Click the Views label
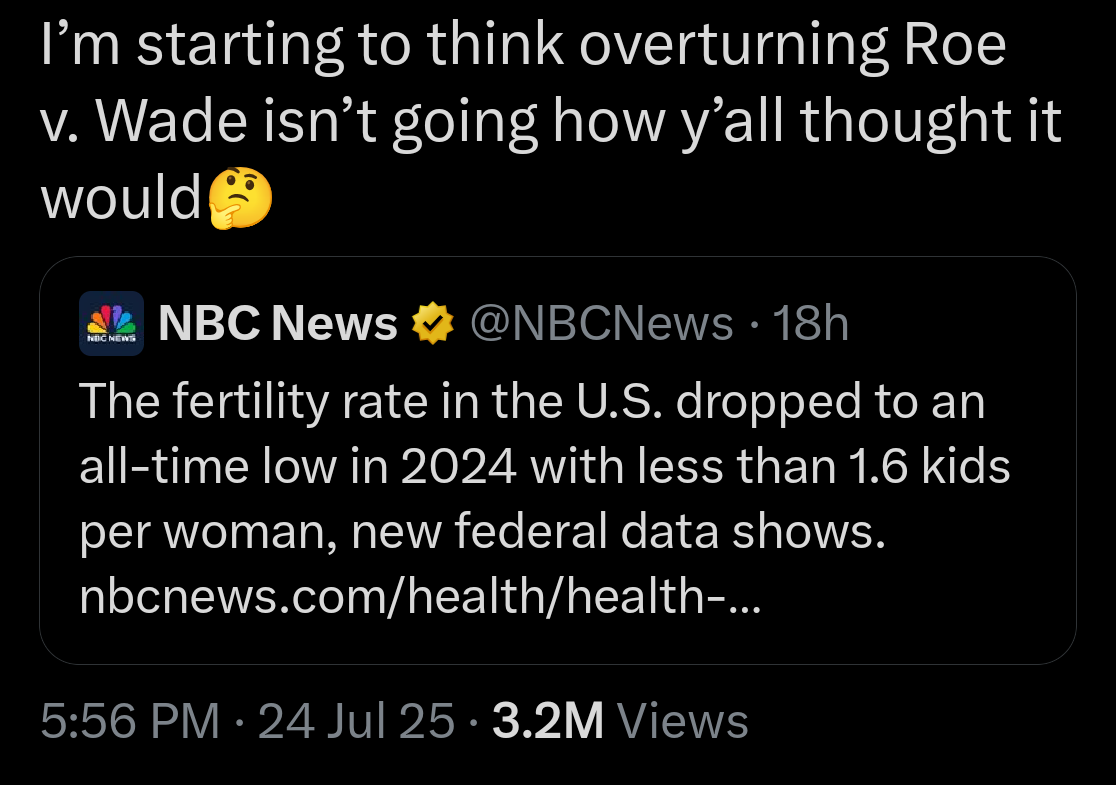Screen dimensions: 1116x785 [x=683, y=721]
